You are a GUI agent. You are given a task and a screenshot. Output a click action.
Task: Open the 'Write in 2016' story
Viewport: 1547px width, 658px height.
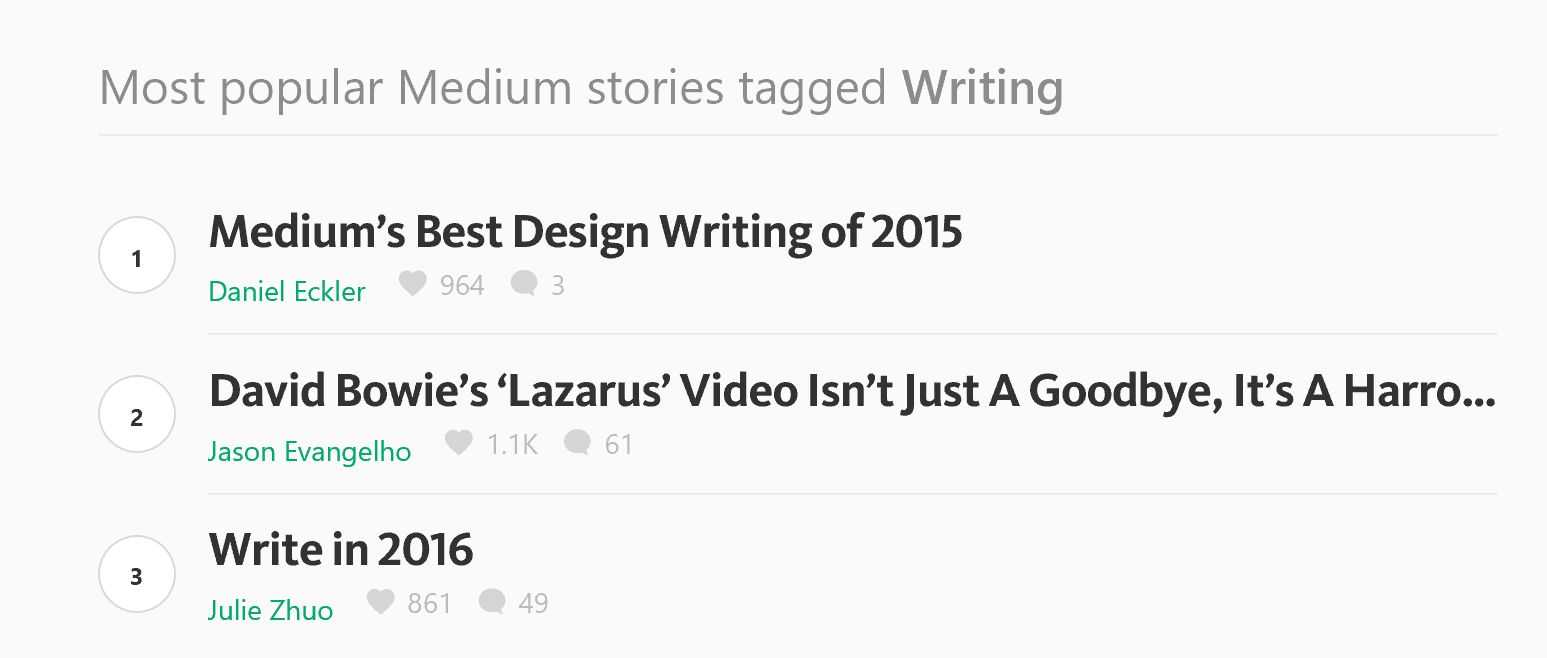[340, 550]
